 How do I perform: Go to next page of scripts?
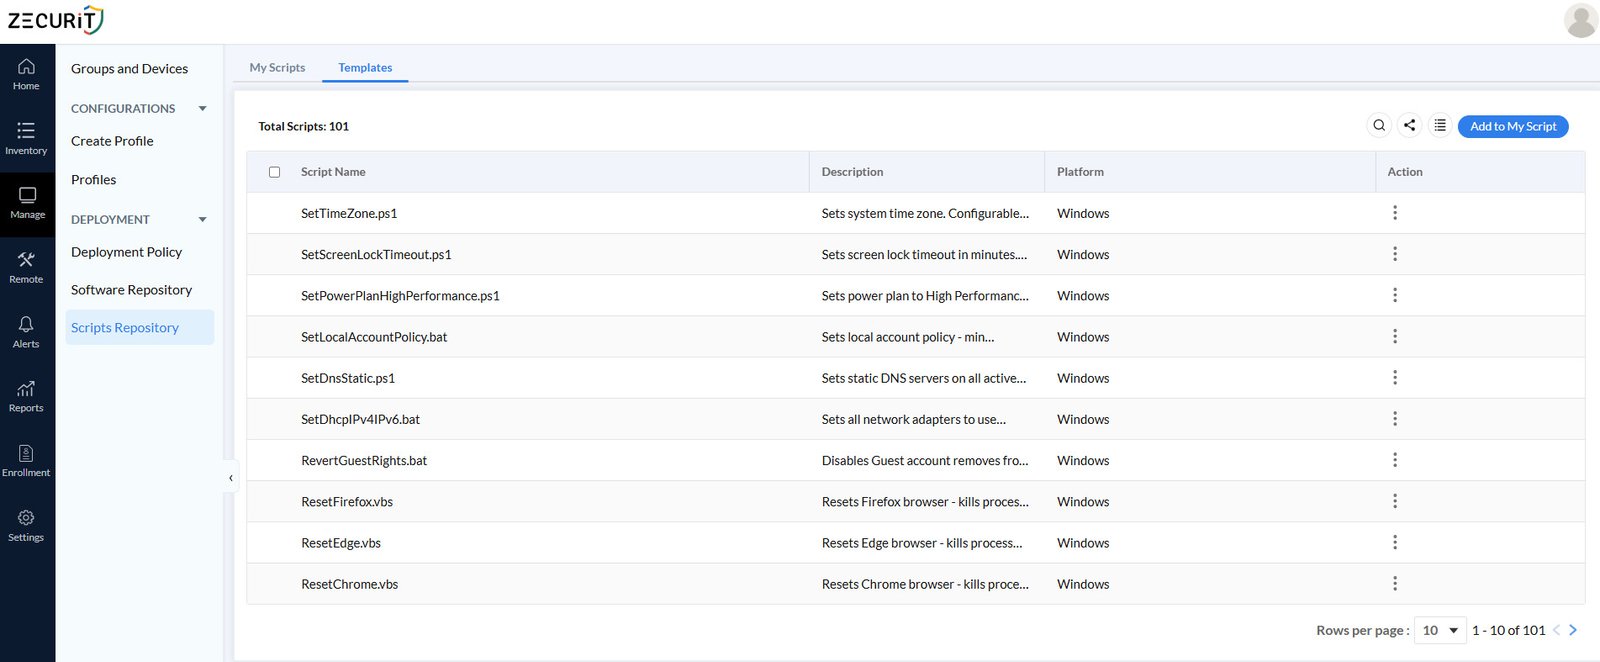tap(1573, 630)
